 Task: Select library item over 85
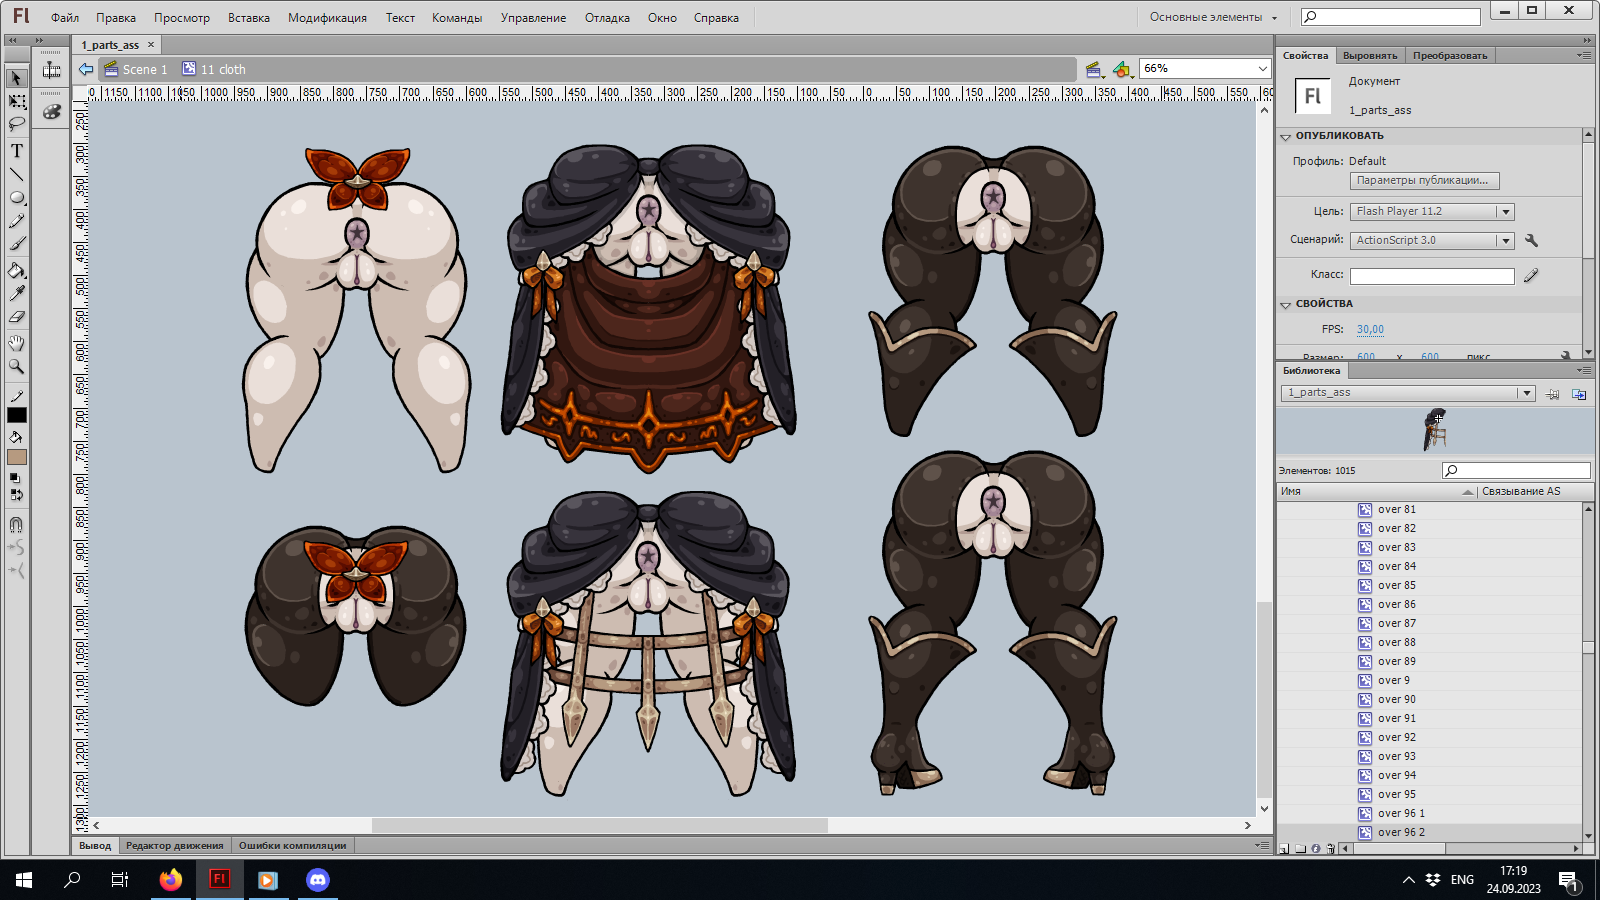[x=1429, y=586]
